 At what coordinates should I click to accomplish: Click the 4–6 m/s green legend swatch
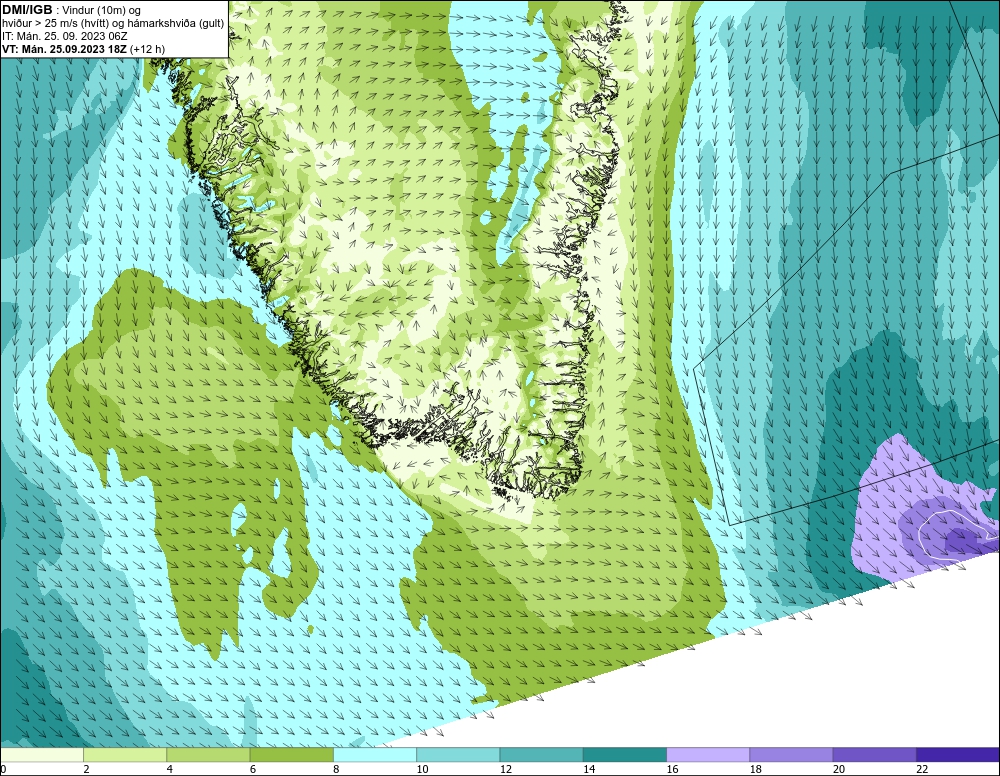coord(209,755)
